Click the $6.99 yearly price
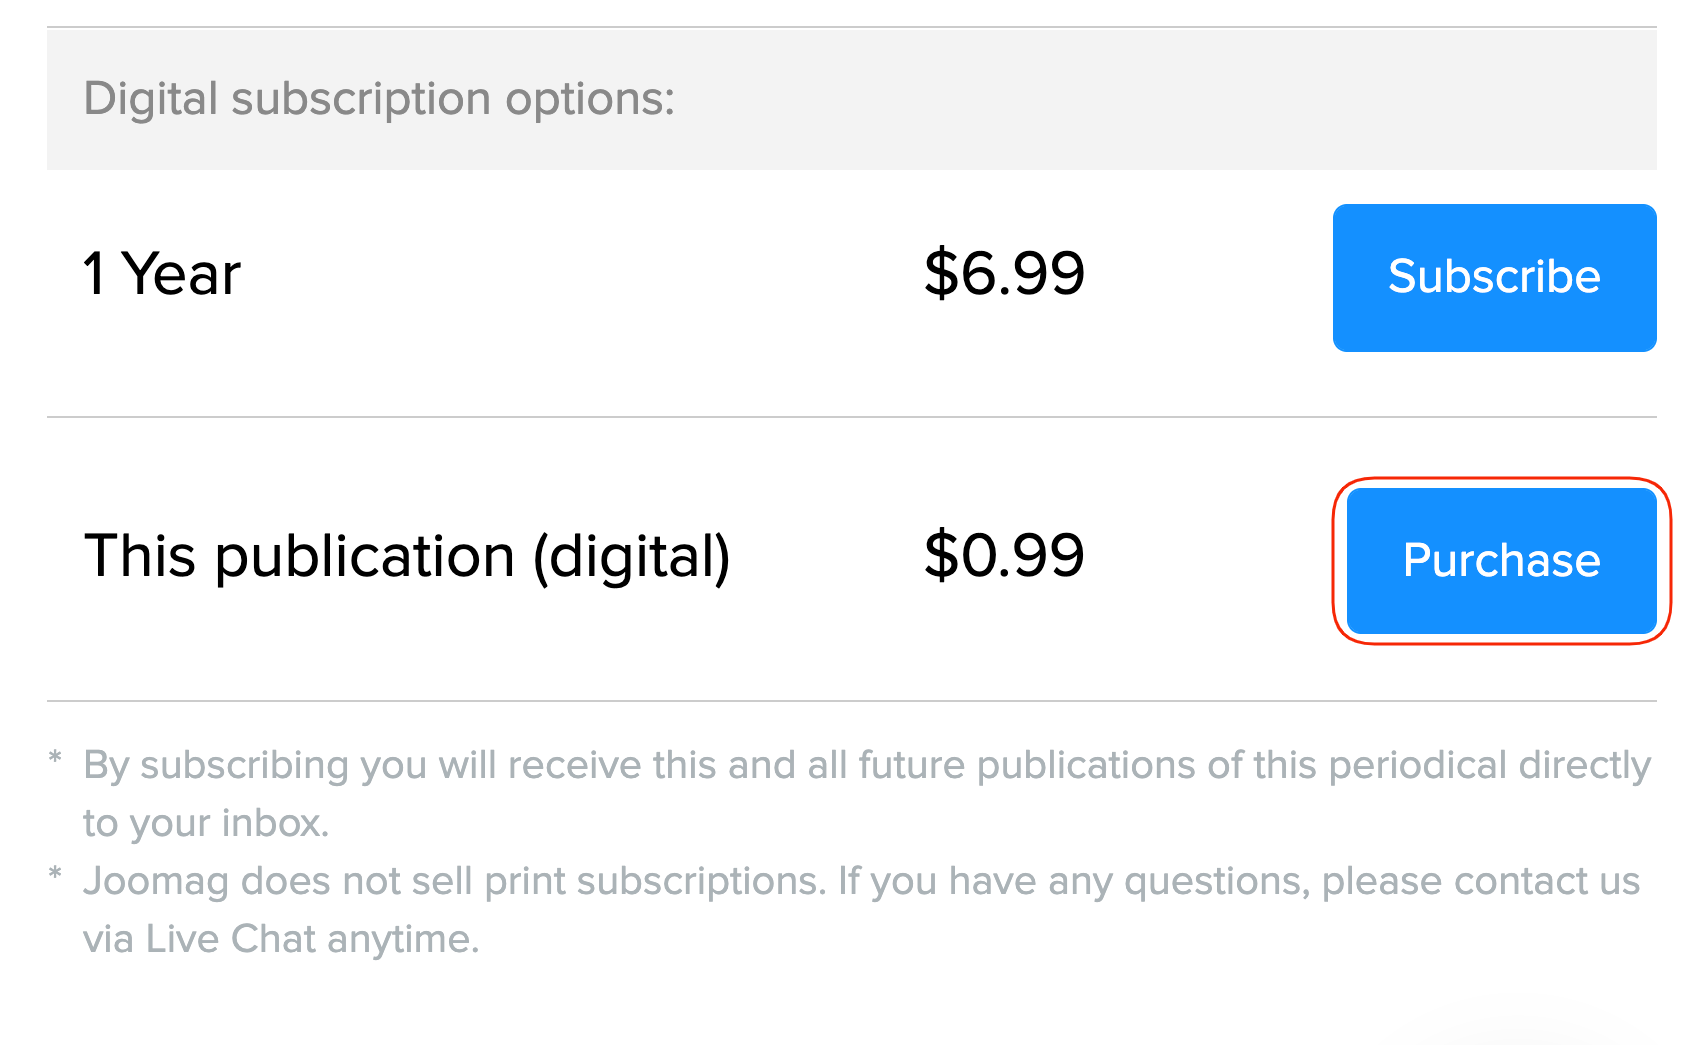The height and width of the screenshot is (1045, 1693). point(1004,274)
